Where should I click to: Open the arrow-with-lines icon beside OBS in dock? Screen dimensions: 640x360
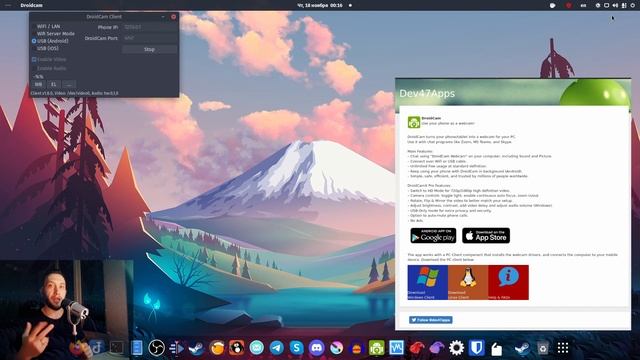(176, 348)
